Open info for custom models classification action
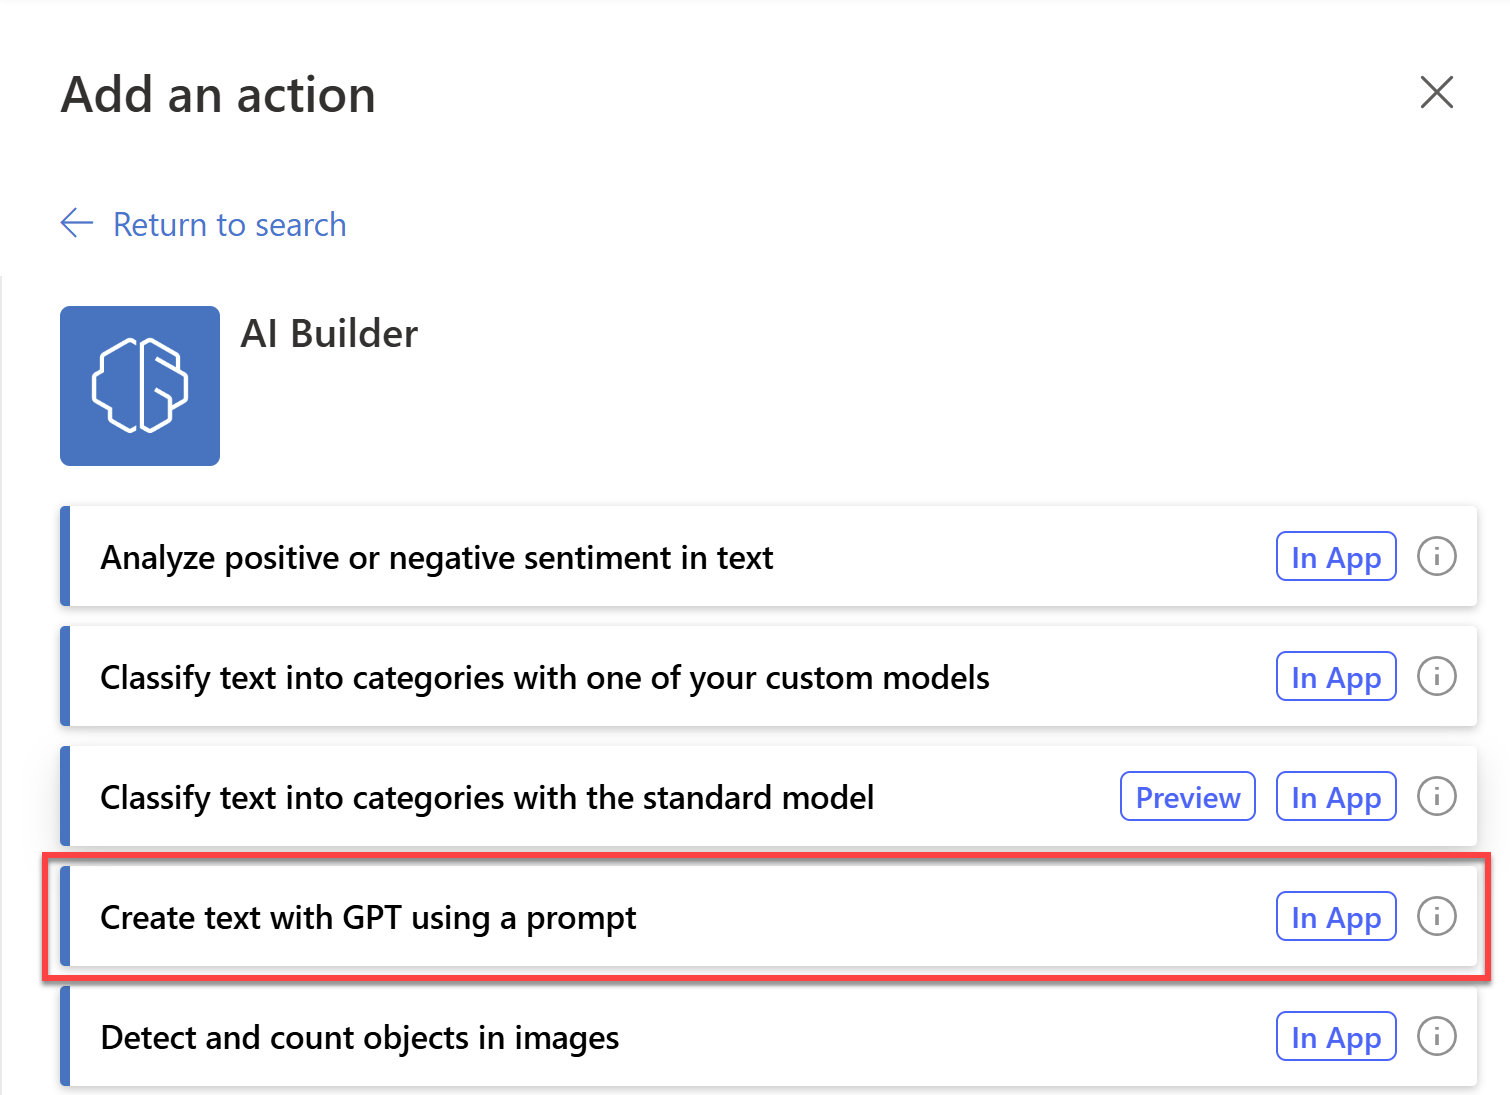The width and height of the screenshot is (1510, 1095). (1437, 676)
